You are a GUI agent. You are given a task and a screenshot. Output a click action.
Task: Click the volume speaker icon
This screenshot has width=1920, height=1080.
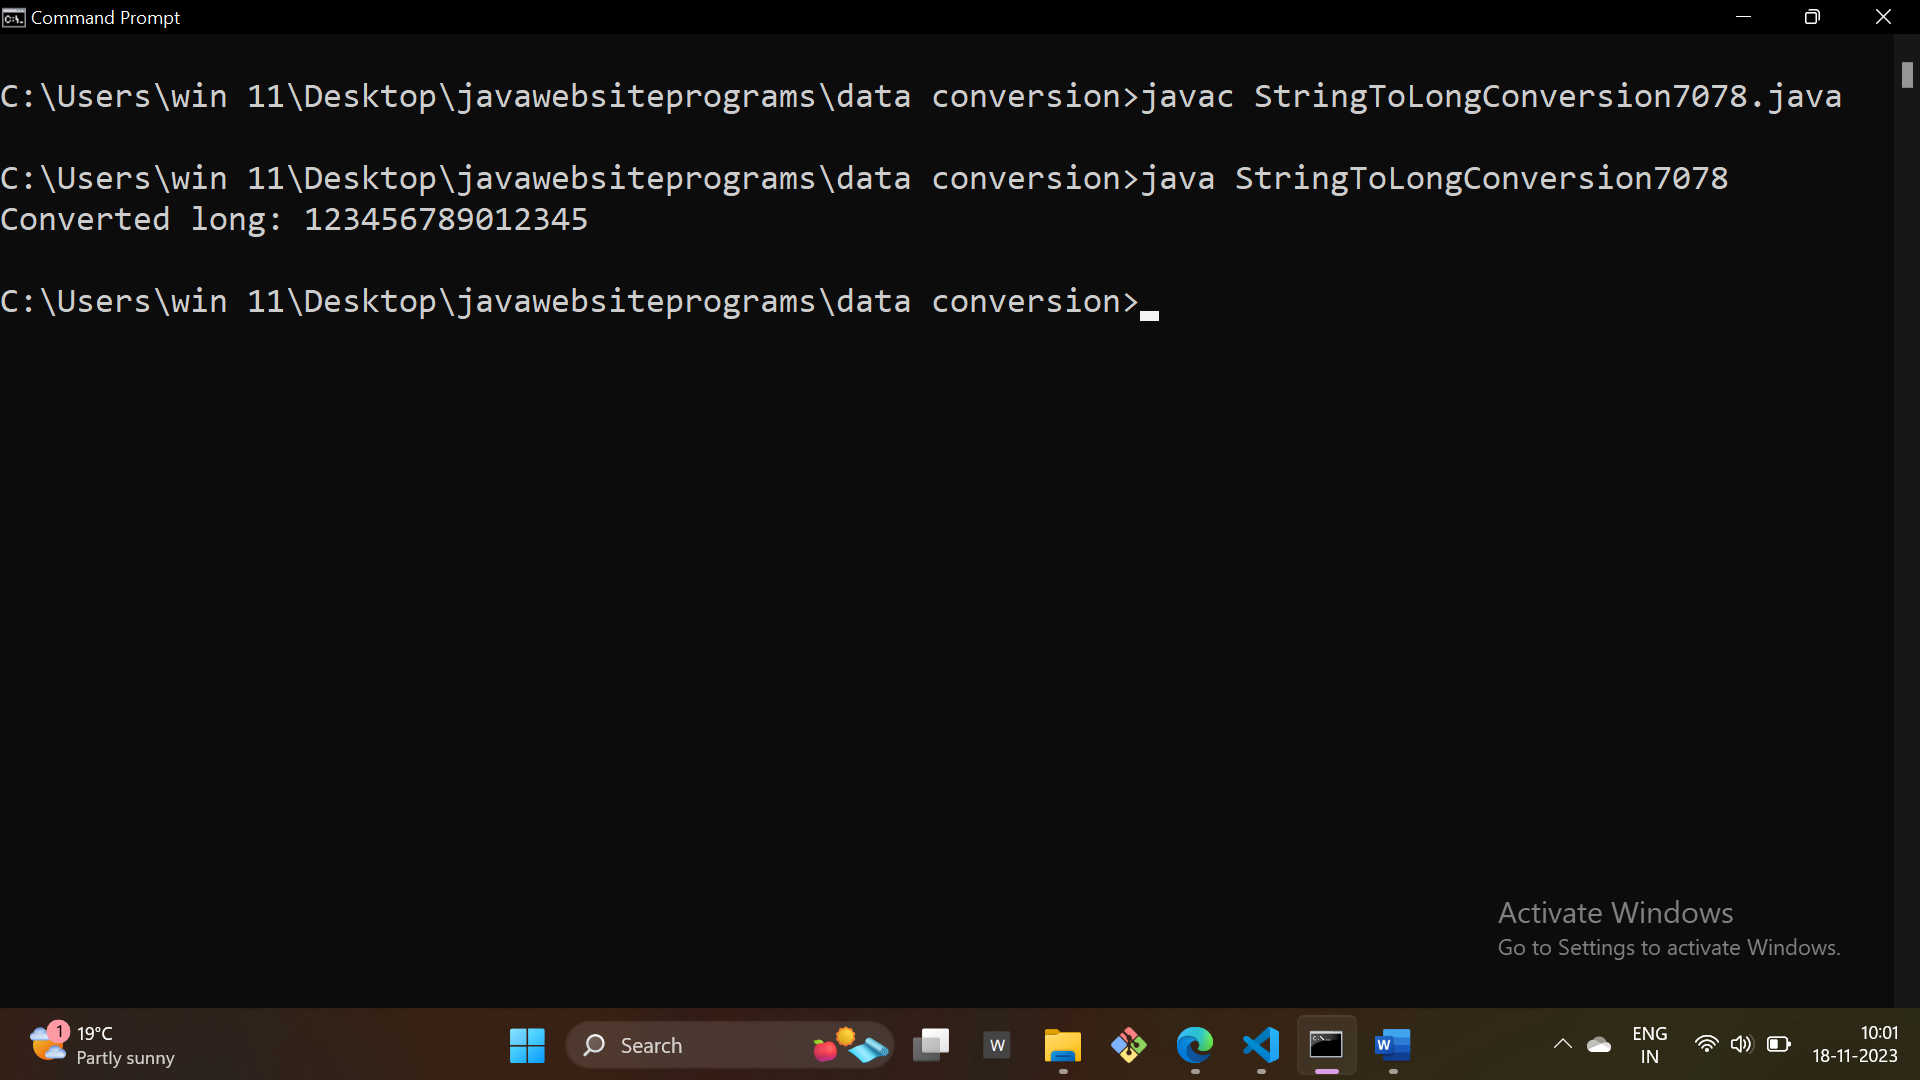tap(1741, 1044)
